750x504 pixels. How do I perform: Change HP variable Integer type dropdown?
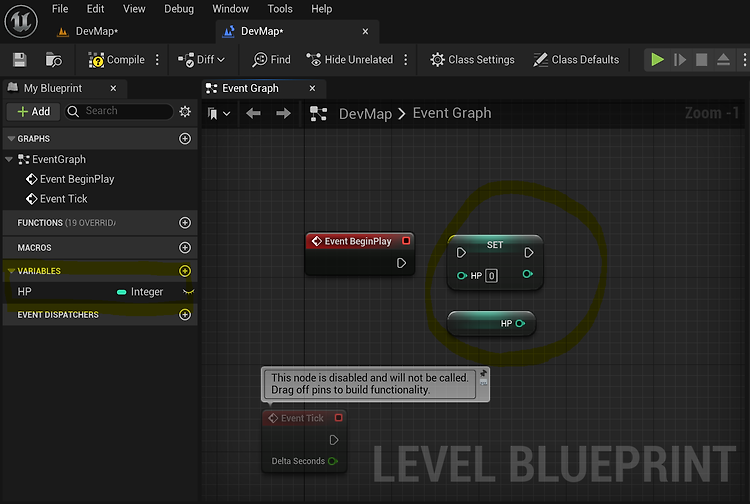pos(140,292)
